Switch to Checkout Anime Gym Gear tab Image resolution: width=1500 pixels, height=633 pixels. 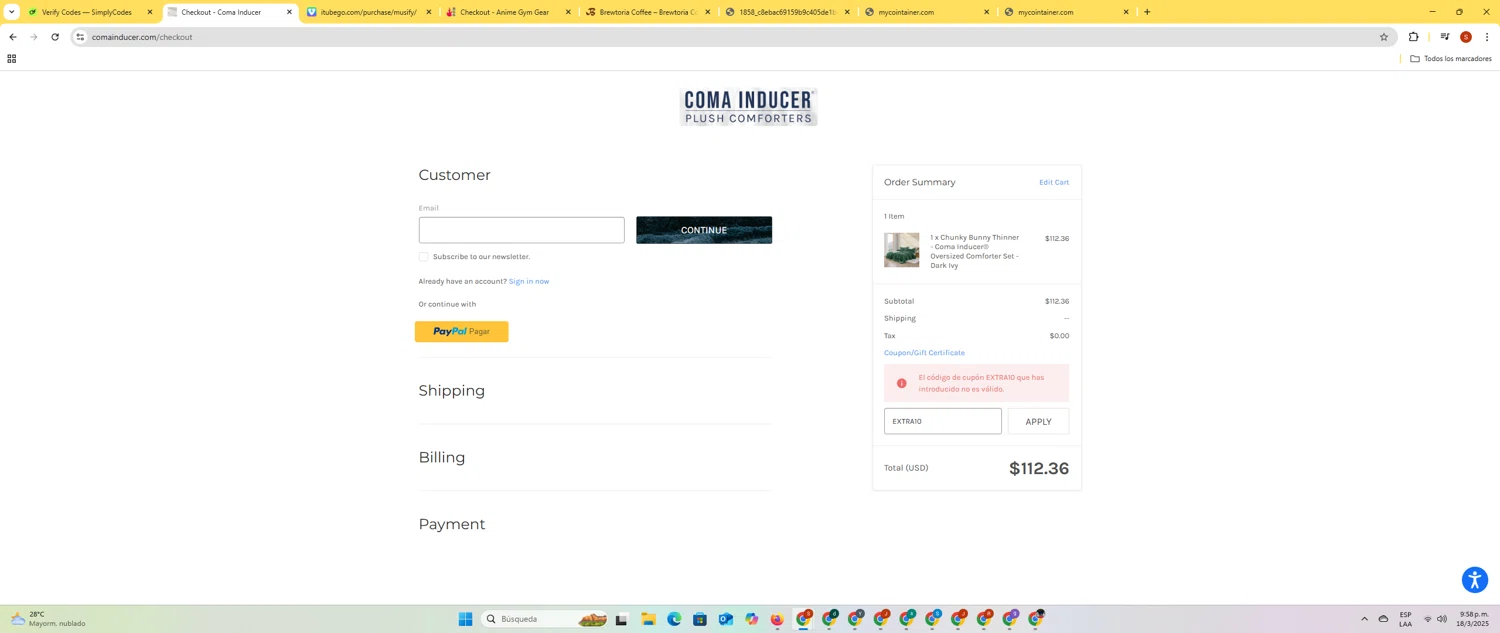click(x=505, y=12)
